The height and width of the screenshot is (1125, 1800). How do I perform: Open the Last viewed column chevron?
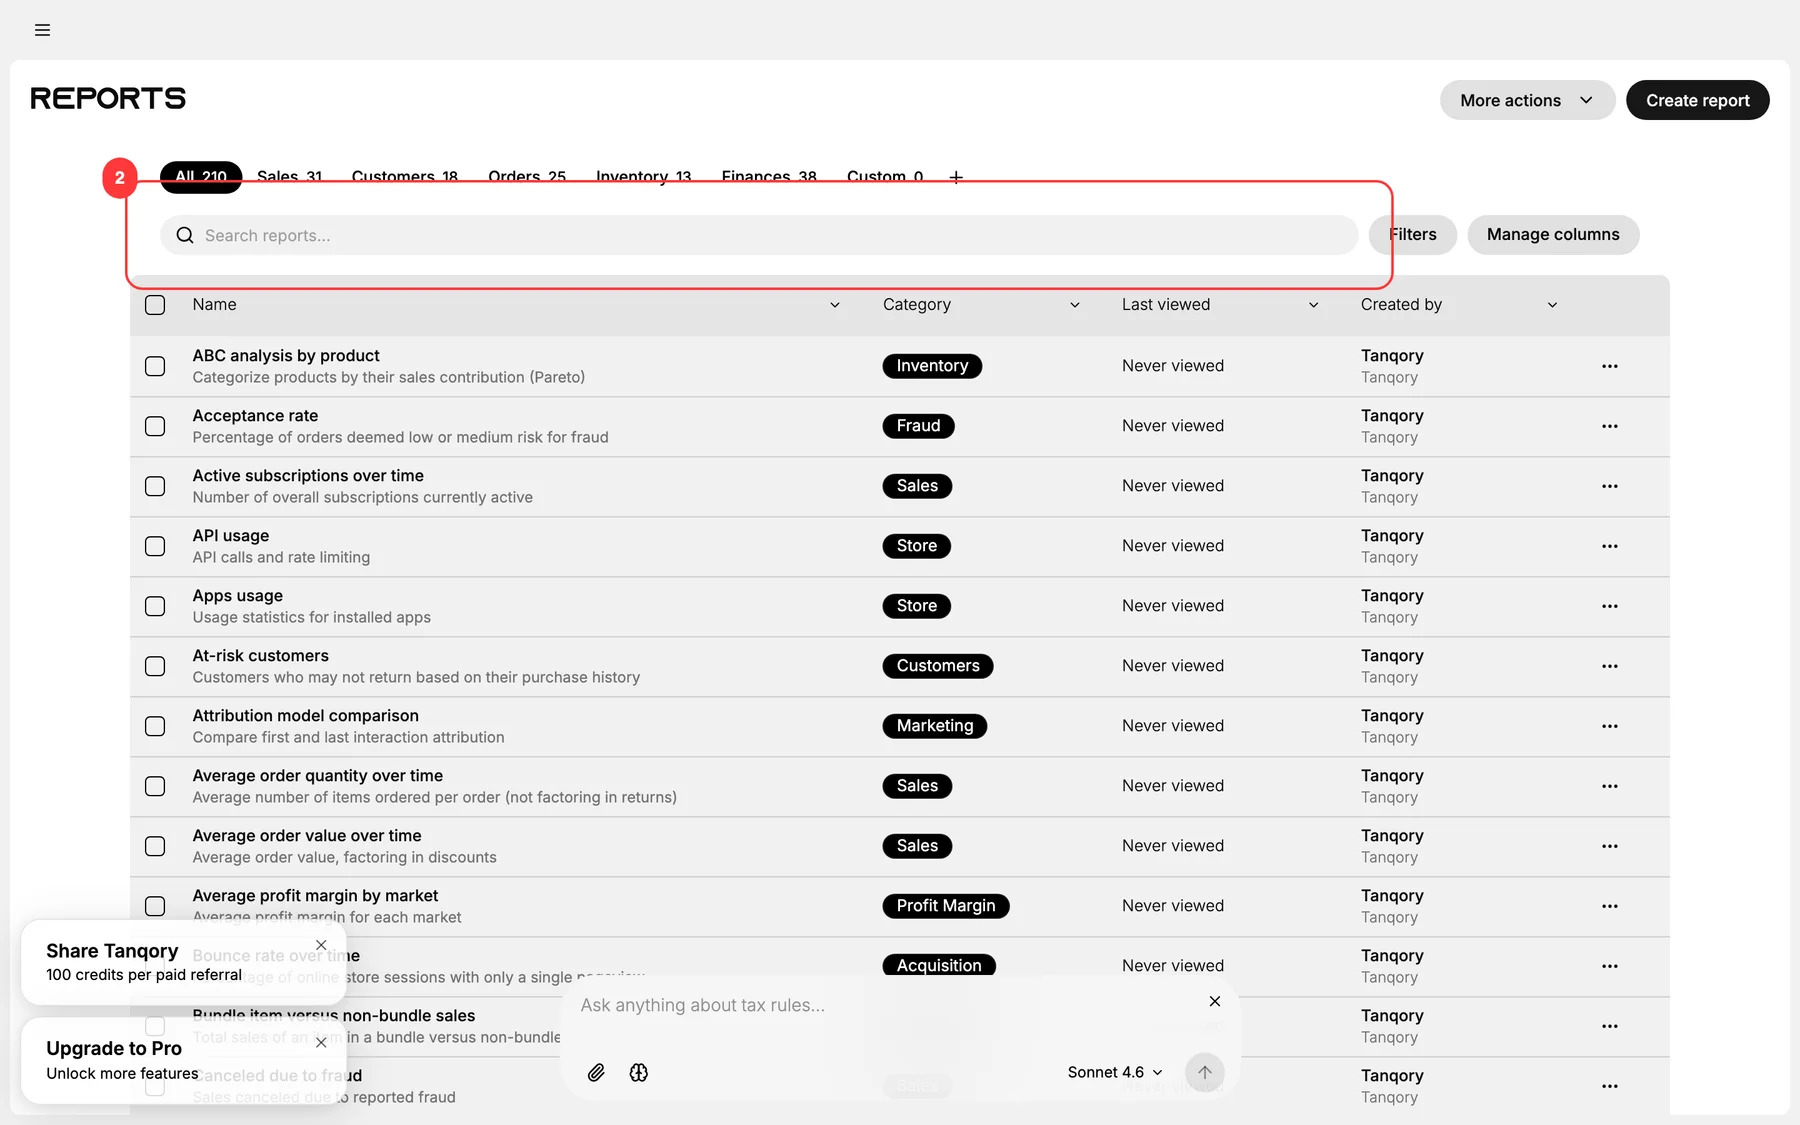(x=1314, y=305)
